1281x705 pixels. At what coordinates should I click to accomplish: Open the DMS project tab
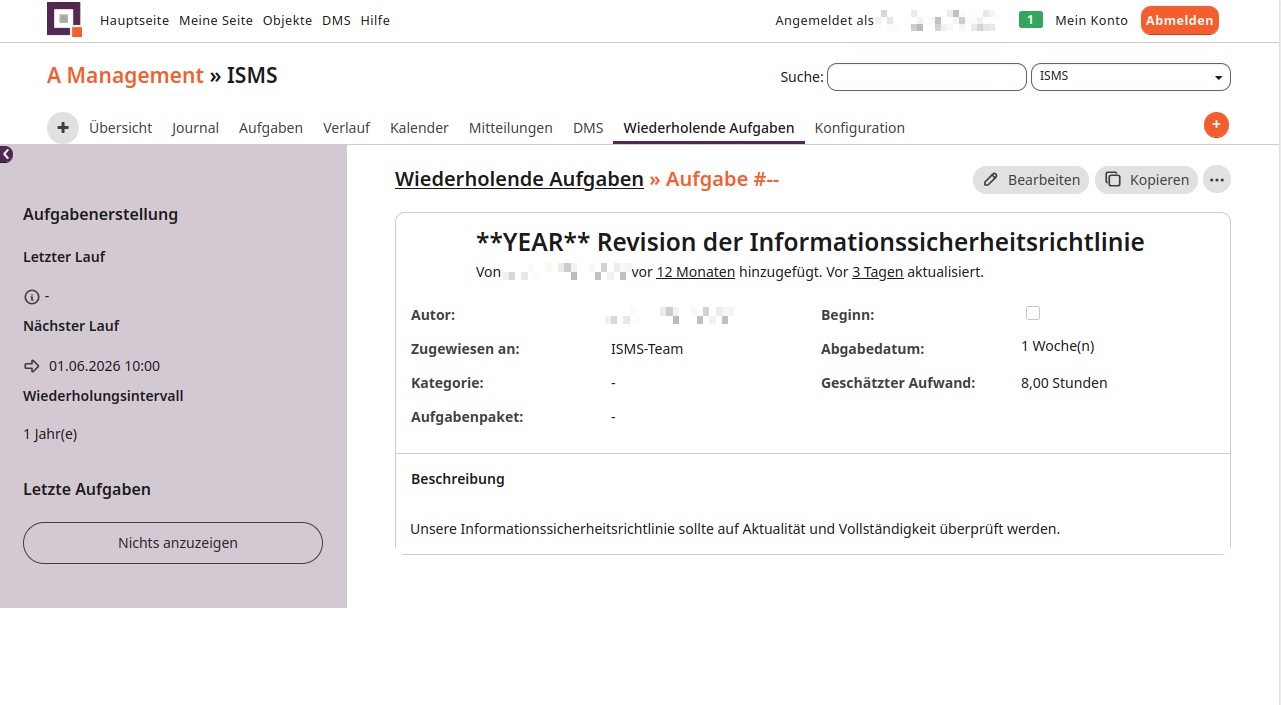coord(588,128)
